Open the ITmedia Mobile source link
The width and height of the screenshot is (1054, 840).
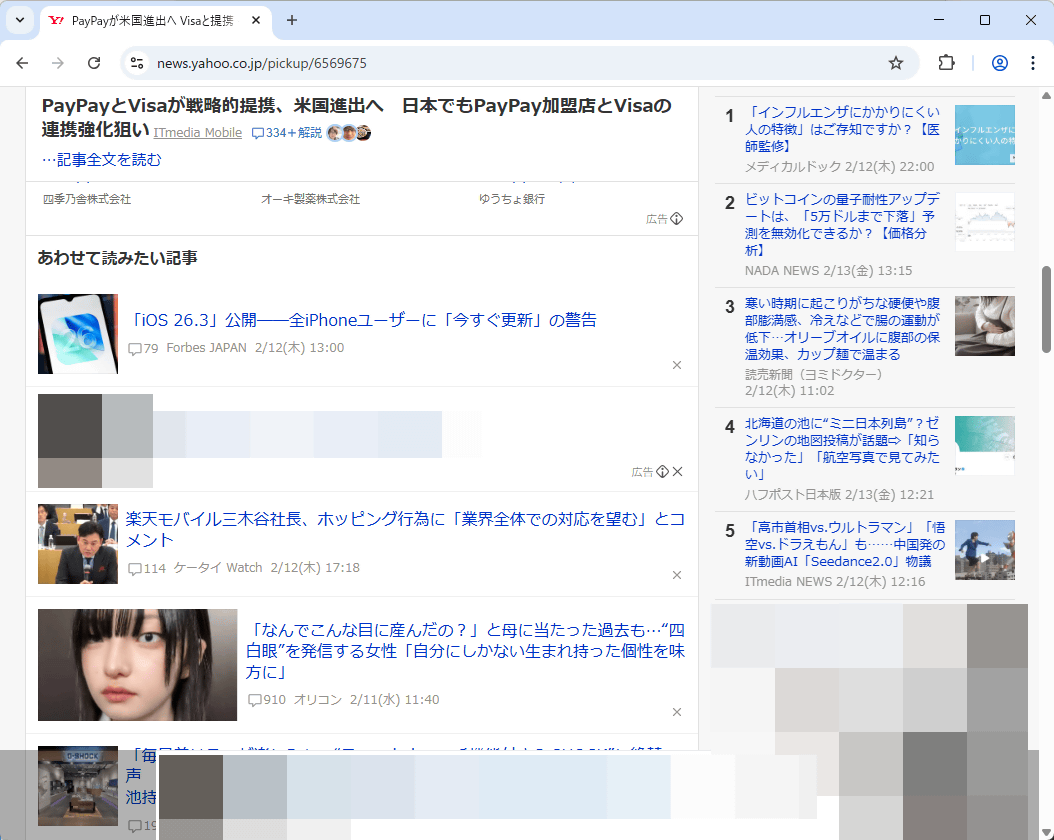point(197,133)
